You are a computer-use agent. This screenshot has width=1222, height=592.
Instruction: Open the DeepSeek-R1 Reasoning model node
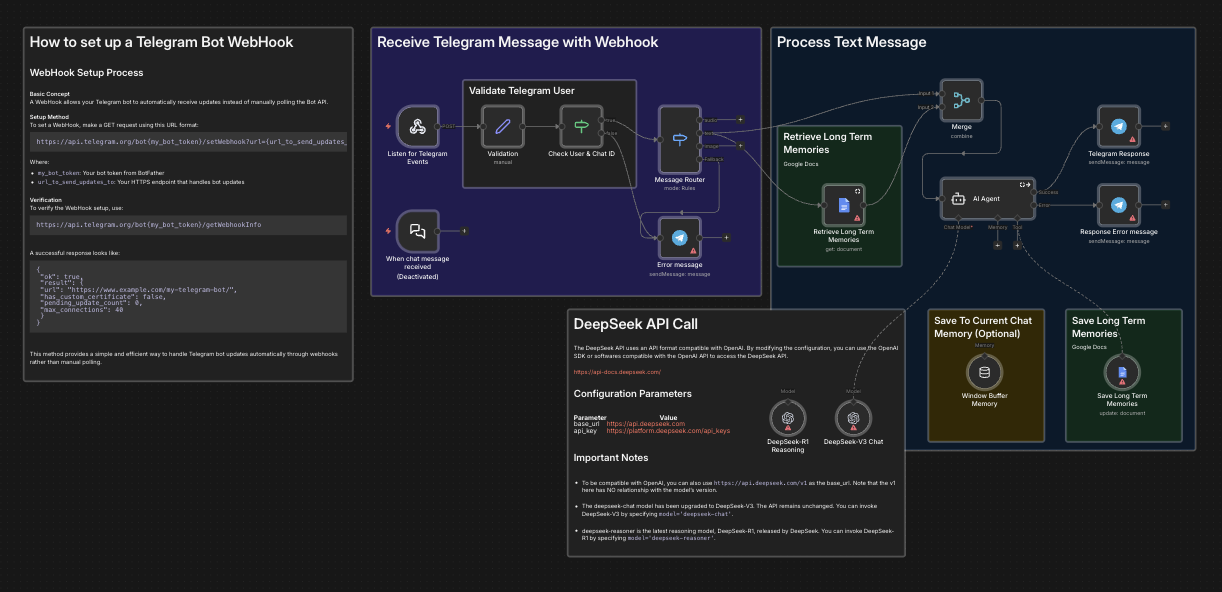788,417
